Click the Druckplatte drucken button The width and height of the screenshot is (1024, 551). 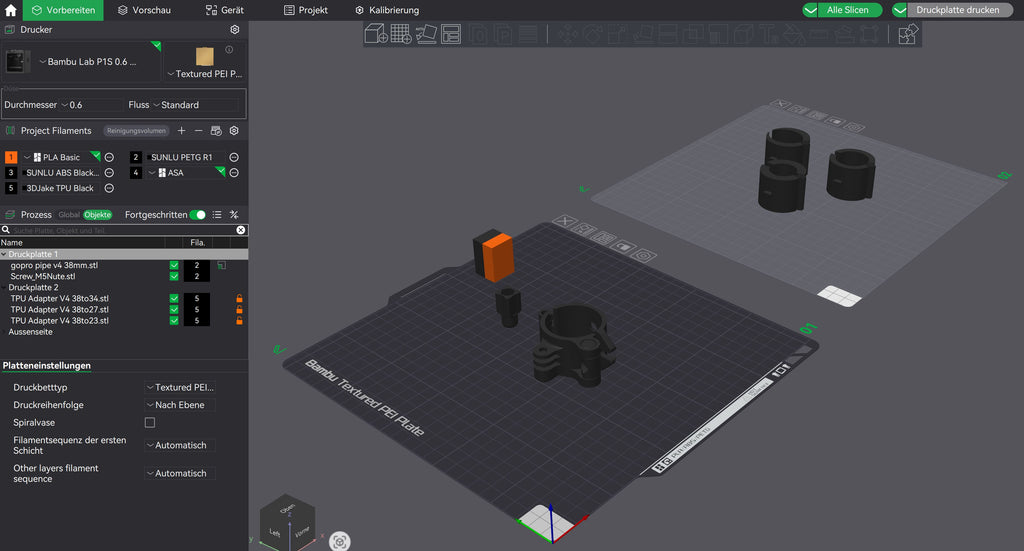click(953, 10)
